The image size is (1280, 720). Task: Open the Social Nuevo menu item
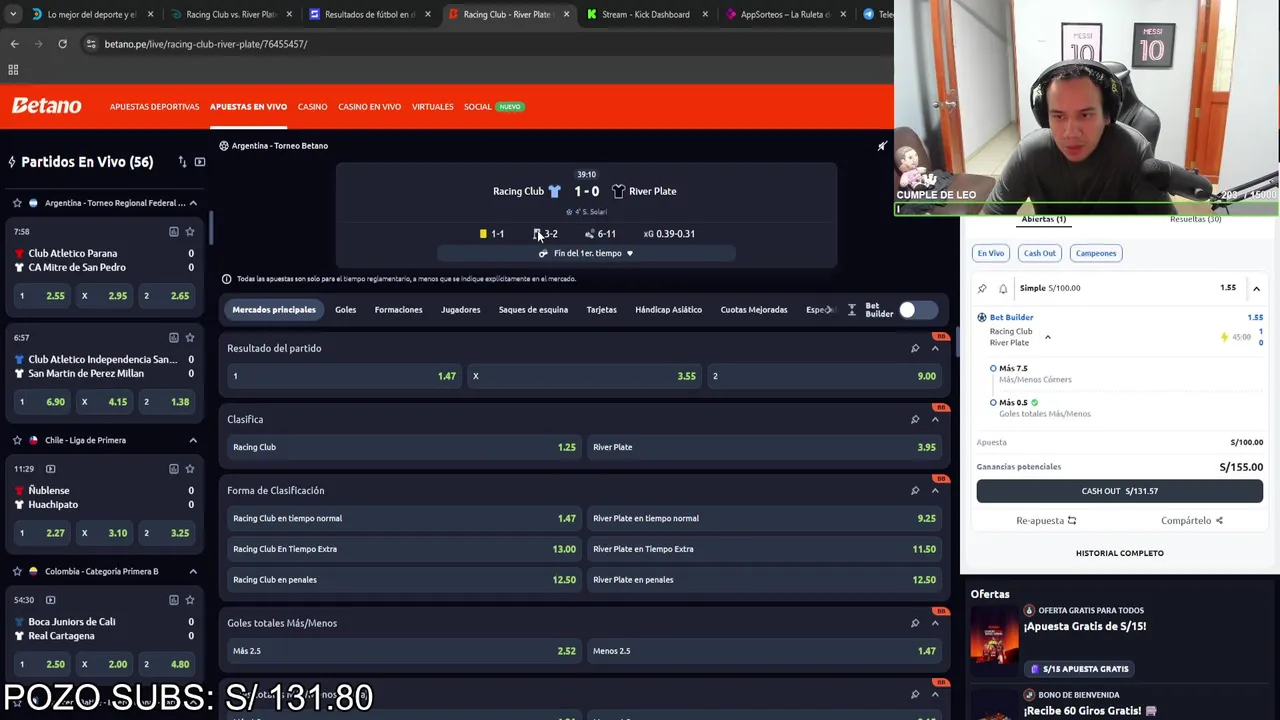click(x=493, y=107)
